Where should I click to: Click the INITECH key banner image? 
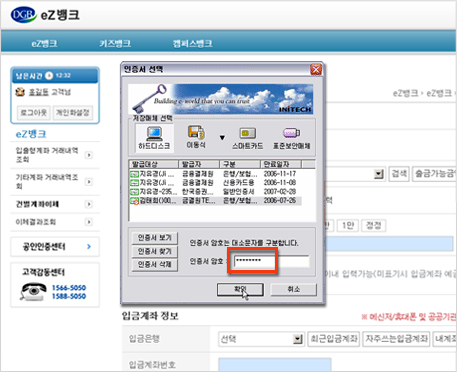221,99
